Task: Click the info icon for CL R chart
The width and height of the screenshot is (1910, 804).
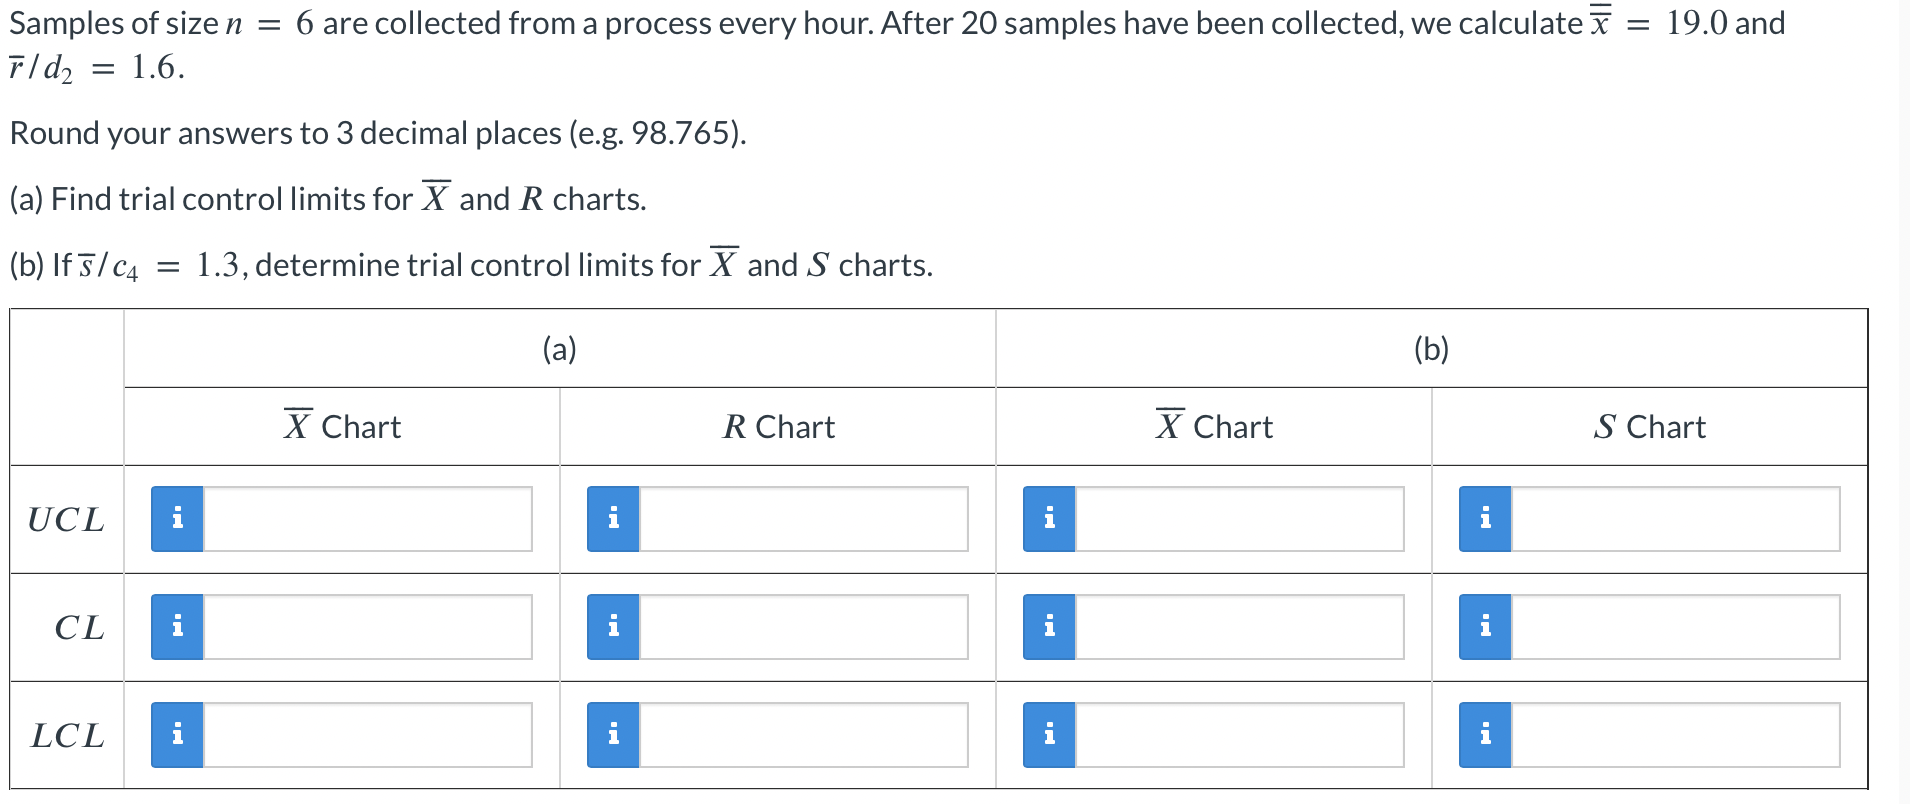Action: [x=613, y=627]
